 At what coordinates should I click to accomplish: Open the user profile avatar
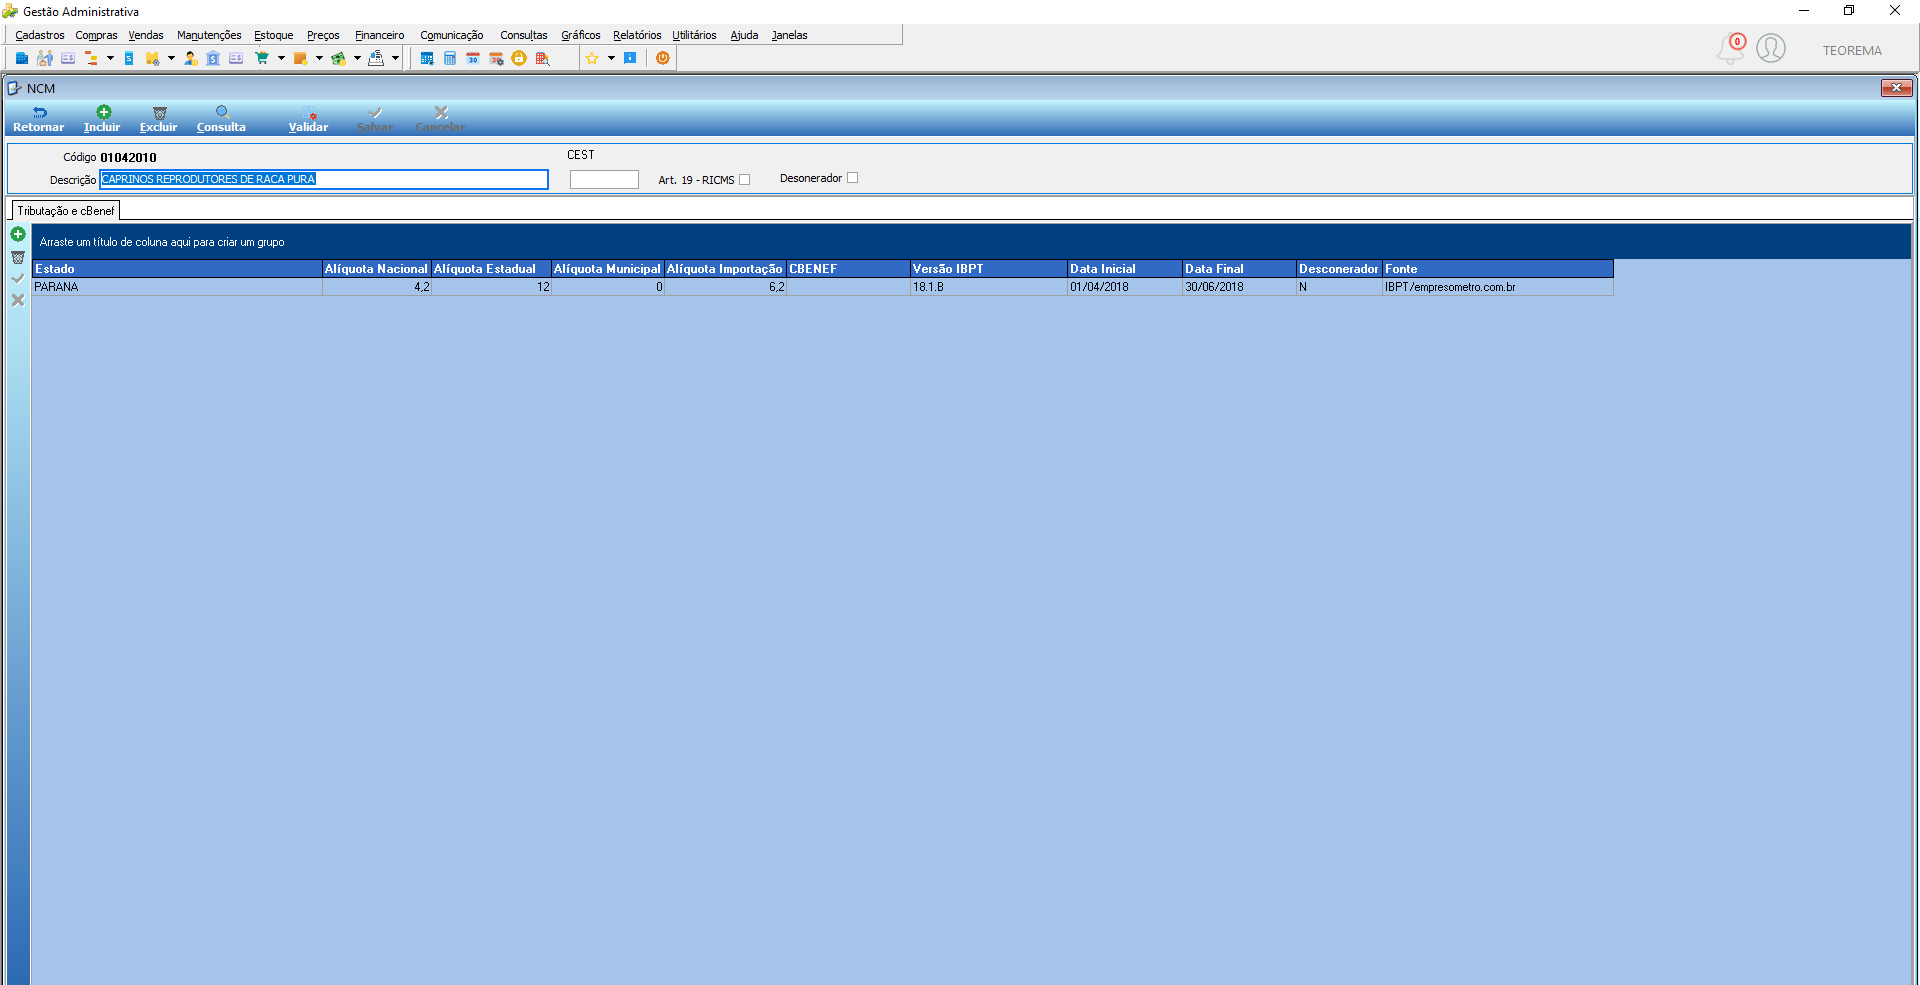tap(1771, 48)
